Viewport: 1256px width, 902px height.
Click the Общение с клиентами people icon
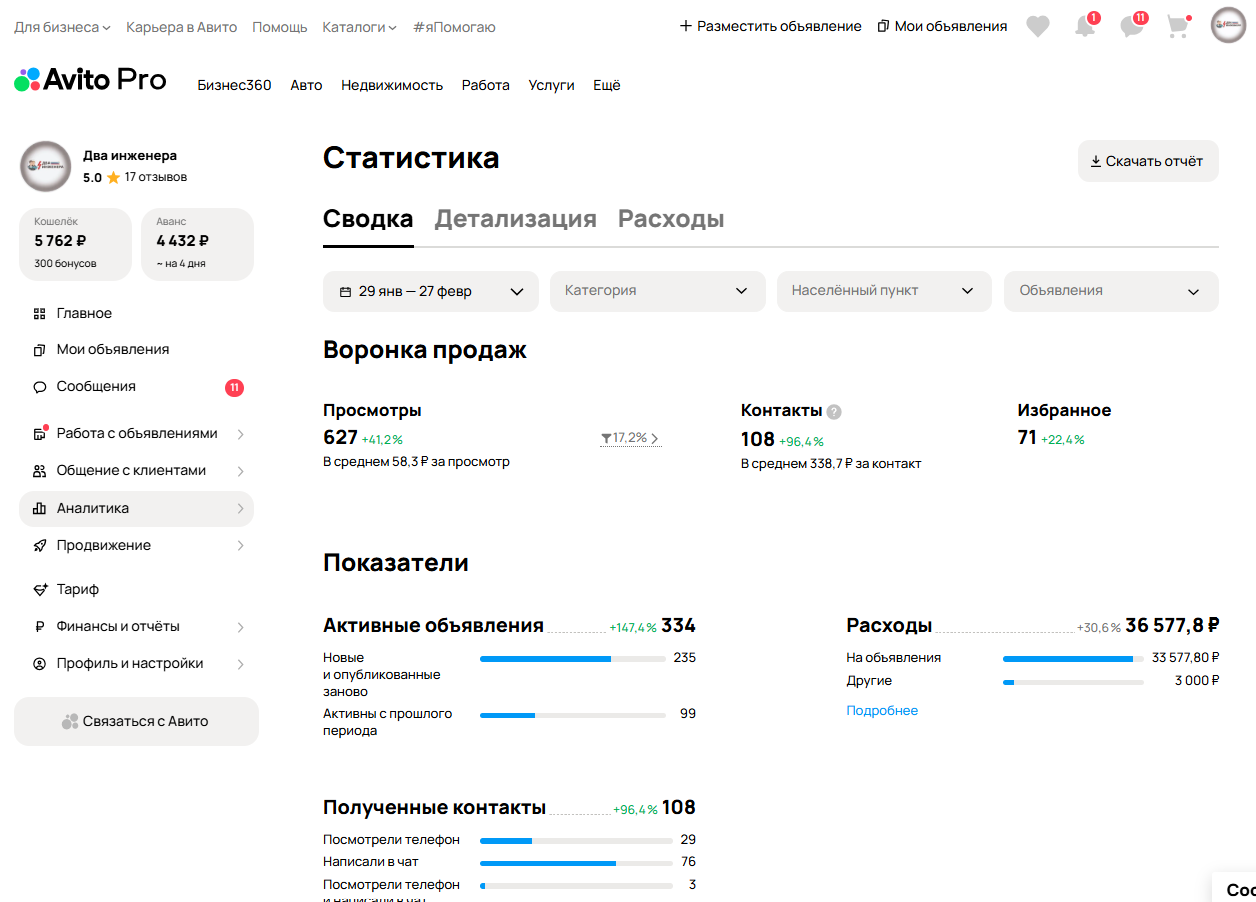pos(40,471)
